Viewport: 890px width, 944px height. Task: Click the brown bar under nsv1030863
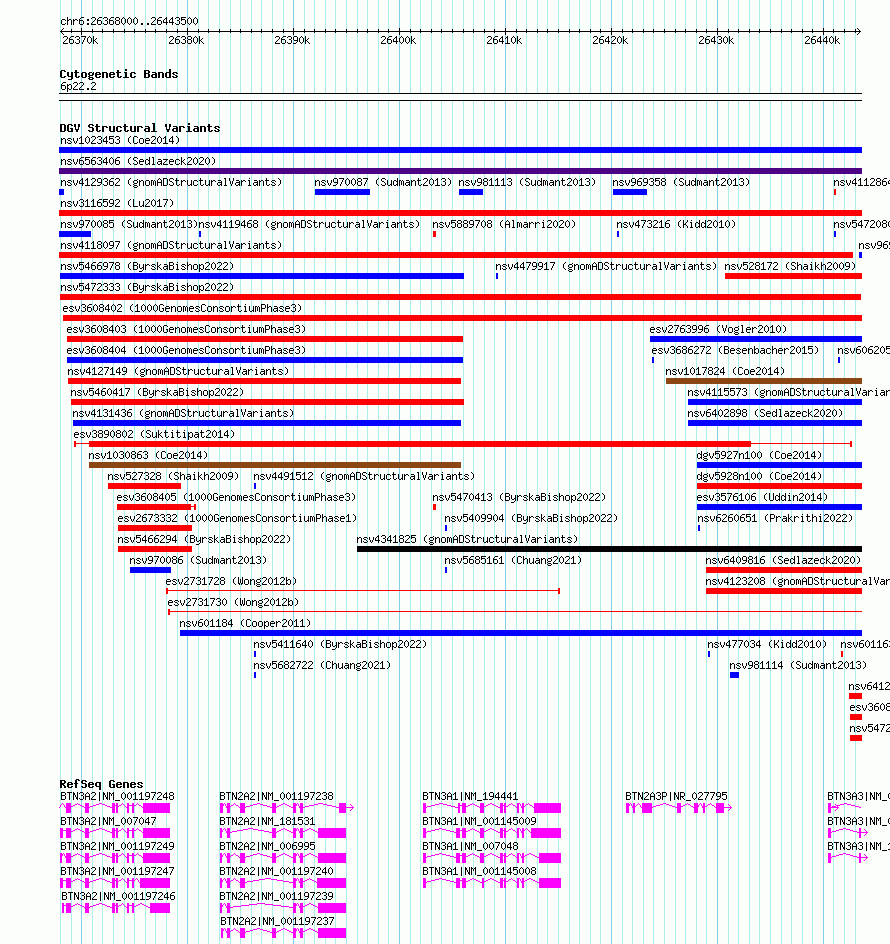(x=275, y=465)
